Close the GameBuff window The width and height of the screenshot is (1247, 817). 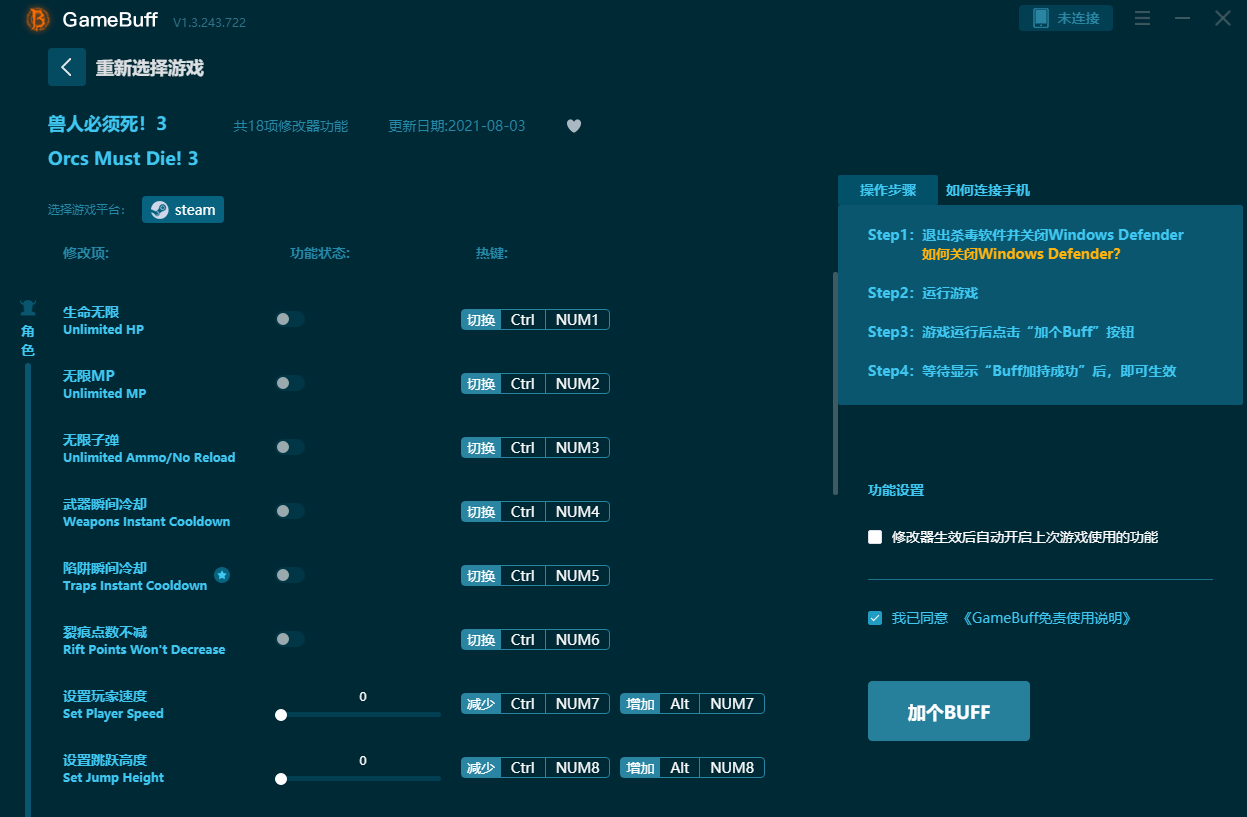pyautogui.click(x=1223, y=18)
